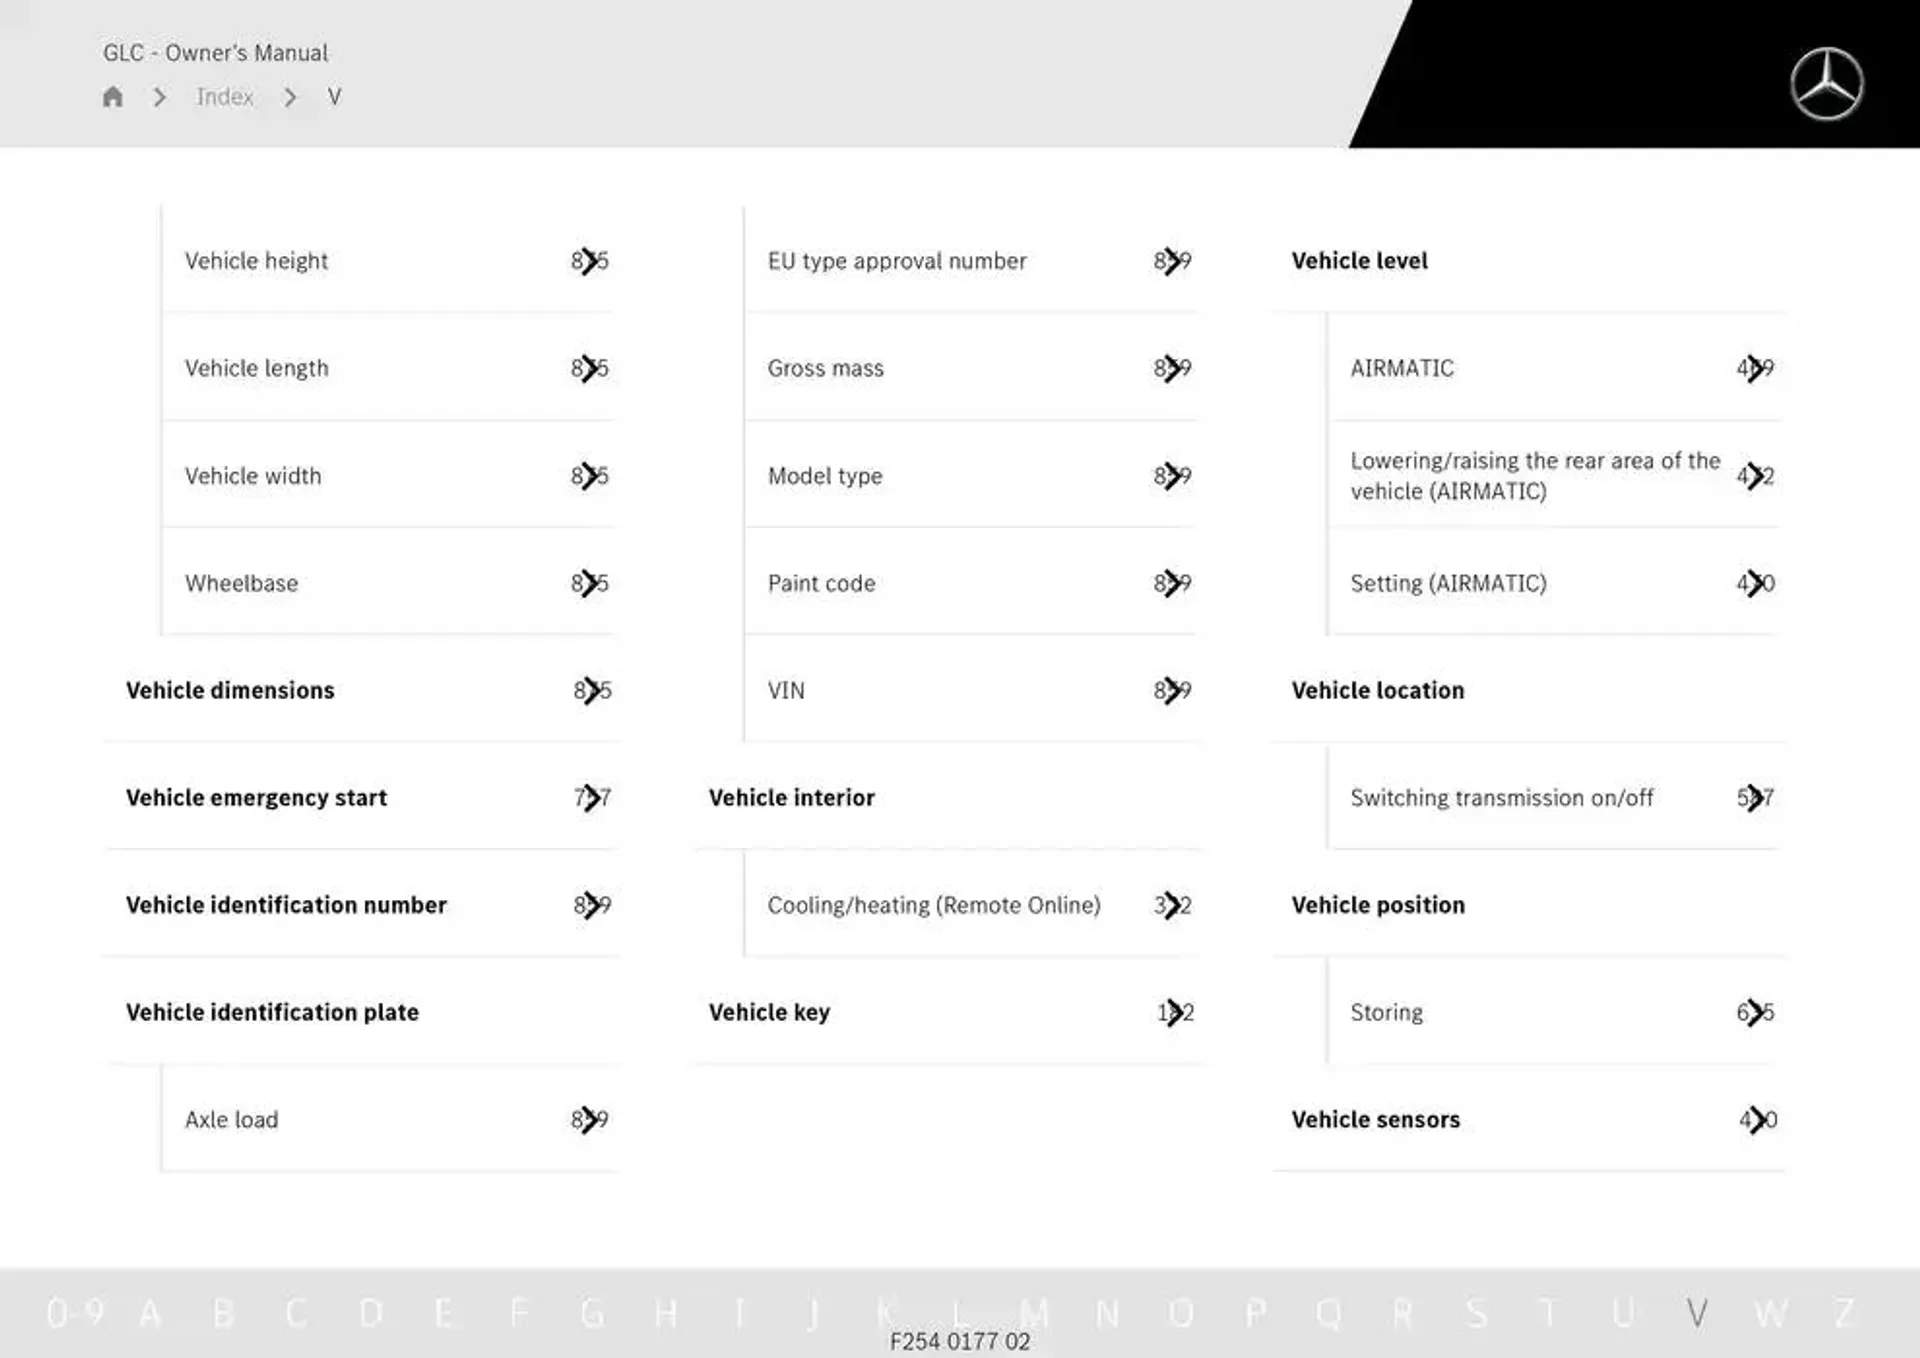Screen dimensions: 1920x1358
Task: Click the forward arrow next to Vehicle key
Action: click(1172, 1011)
